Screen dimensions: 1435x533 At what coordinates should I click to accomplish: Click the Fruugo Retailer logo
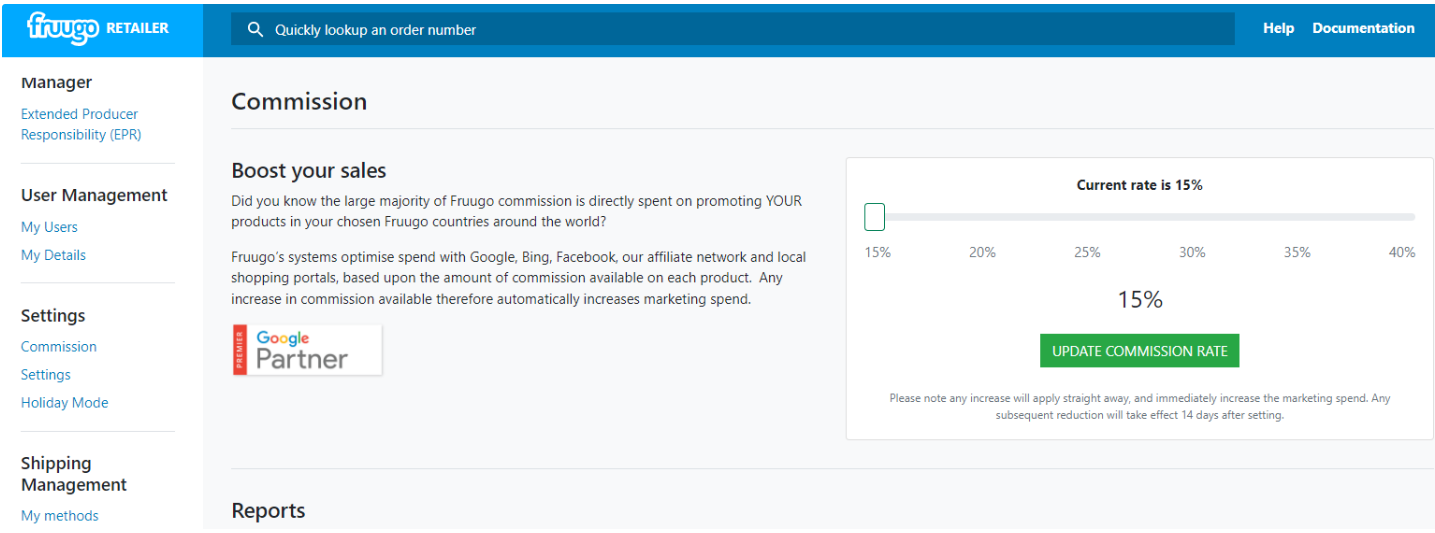[x=98, y=28]
